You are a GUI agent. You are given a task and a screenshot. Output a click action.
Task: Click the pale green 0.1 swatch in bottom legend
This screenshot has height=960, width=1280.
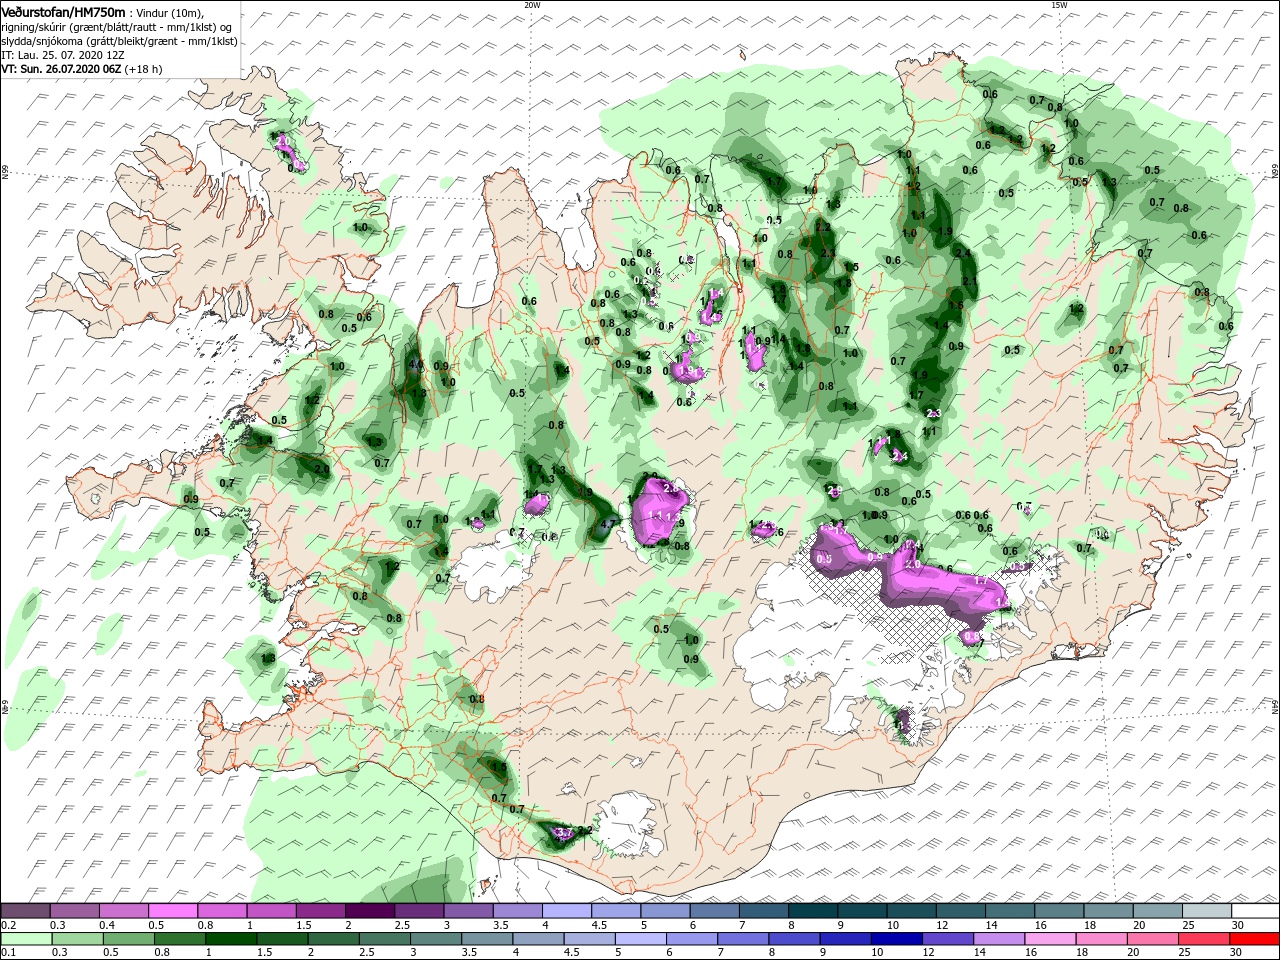pos(24,939)
